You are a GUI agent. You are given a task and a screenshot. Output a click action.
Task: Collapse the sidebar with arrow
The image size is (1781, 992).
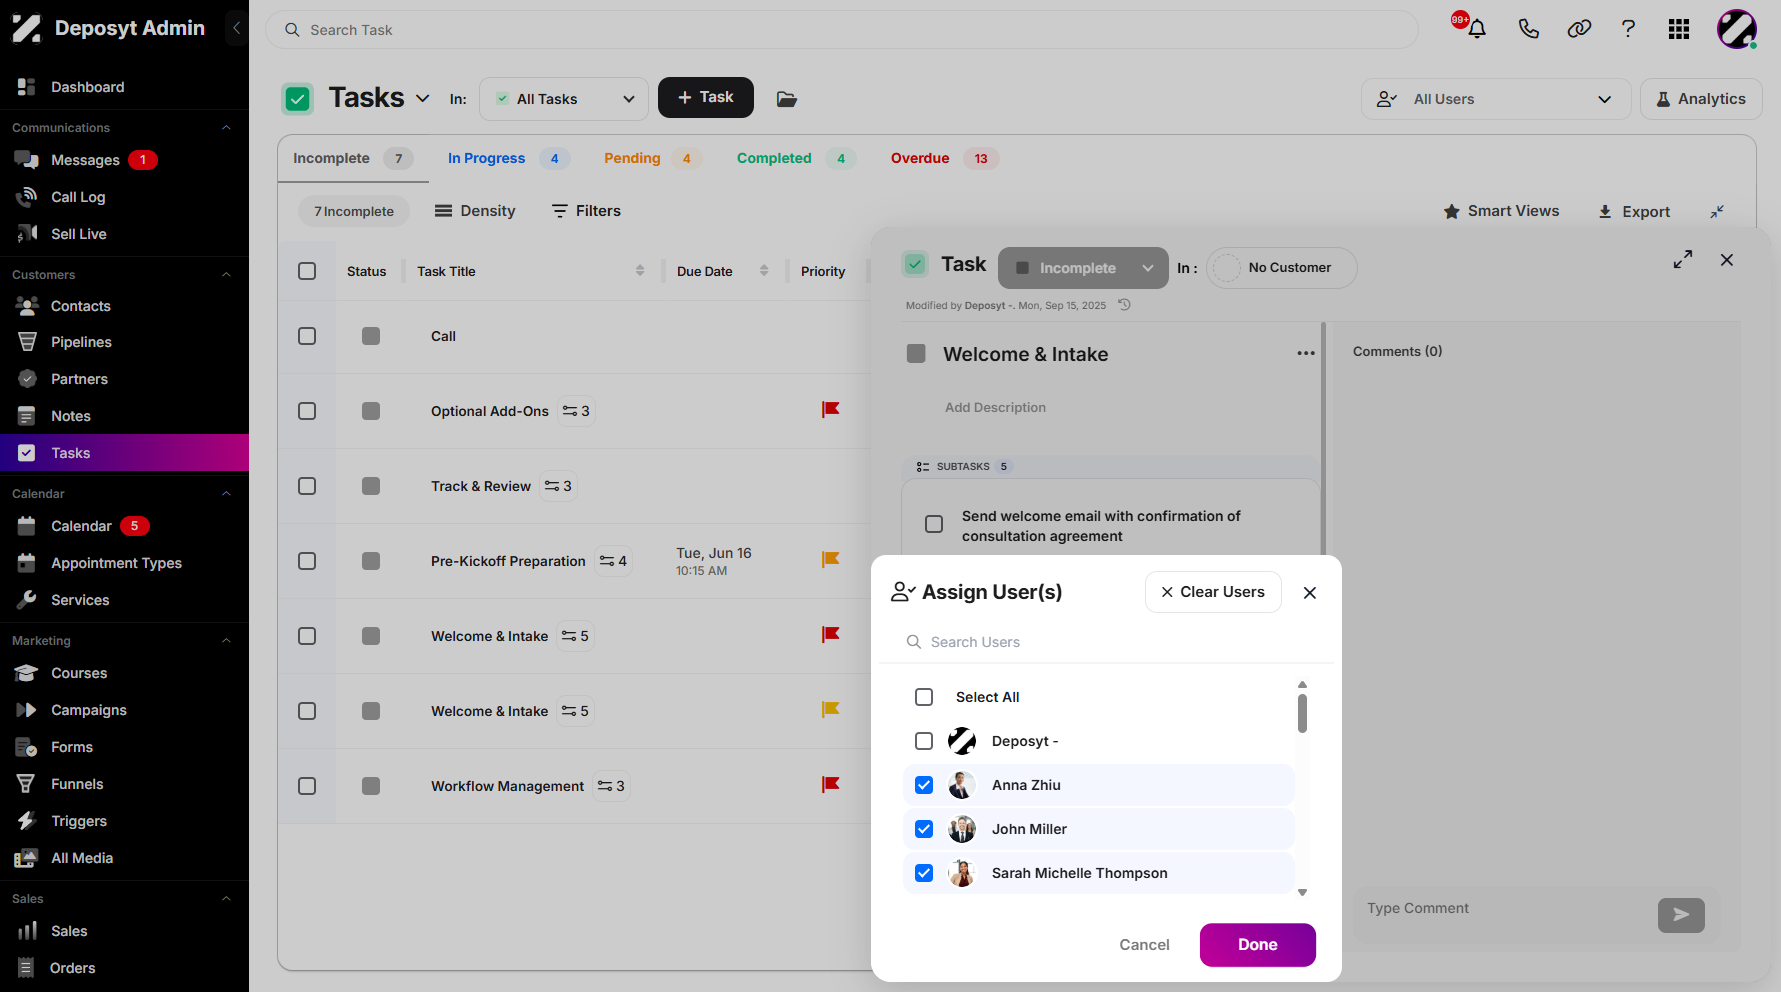click(x=236, y=28)
